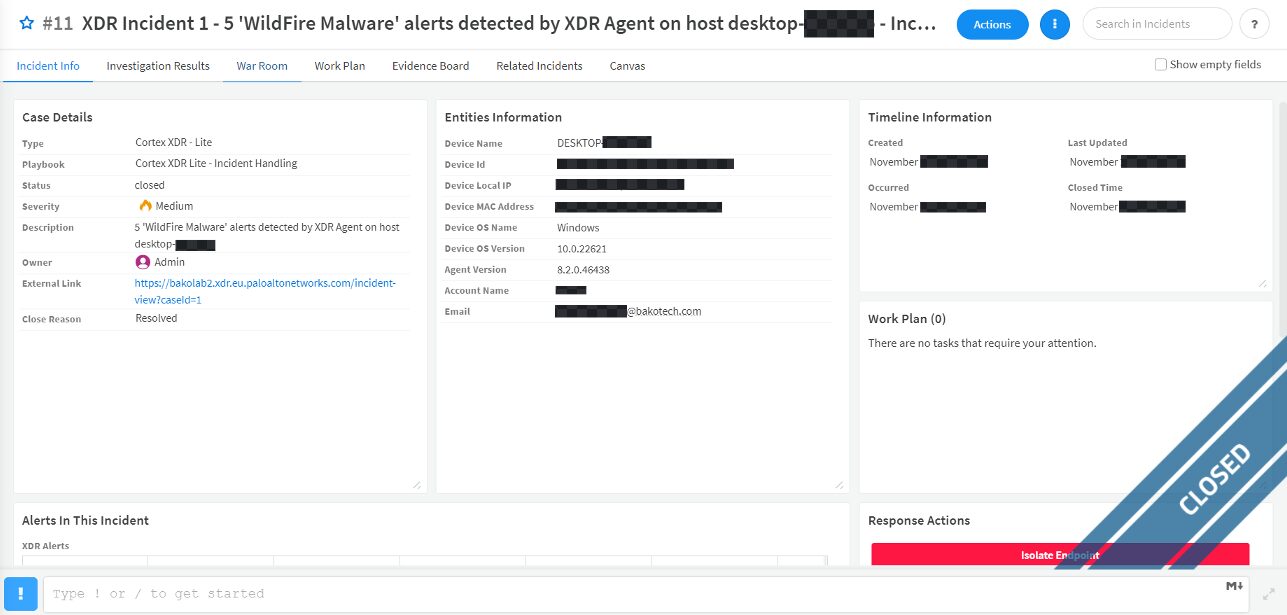The height and width of the screenshot is (615, 1287).
Task: Select the Device Name value DESKTOP
Action: (604, 143)
